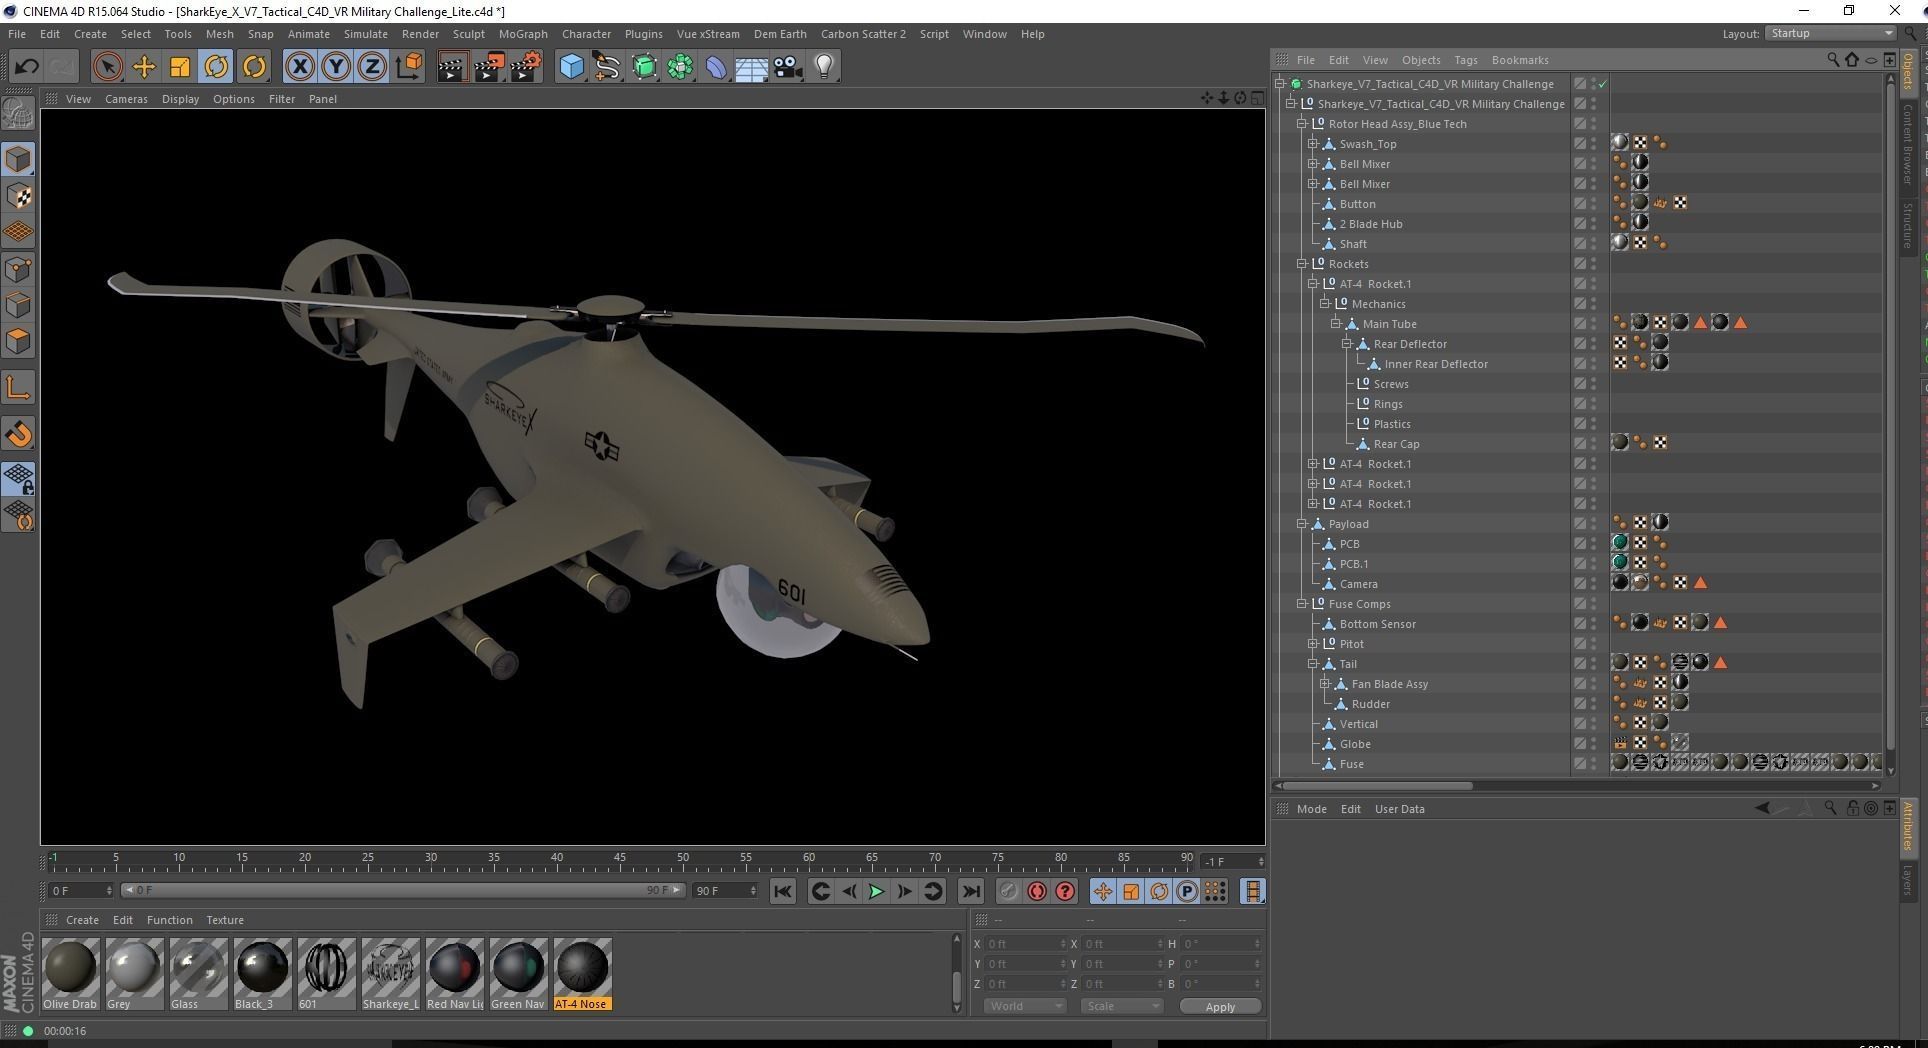
Task: Open Object Manager Tags menu
Action: pos(1465,60)
